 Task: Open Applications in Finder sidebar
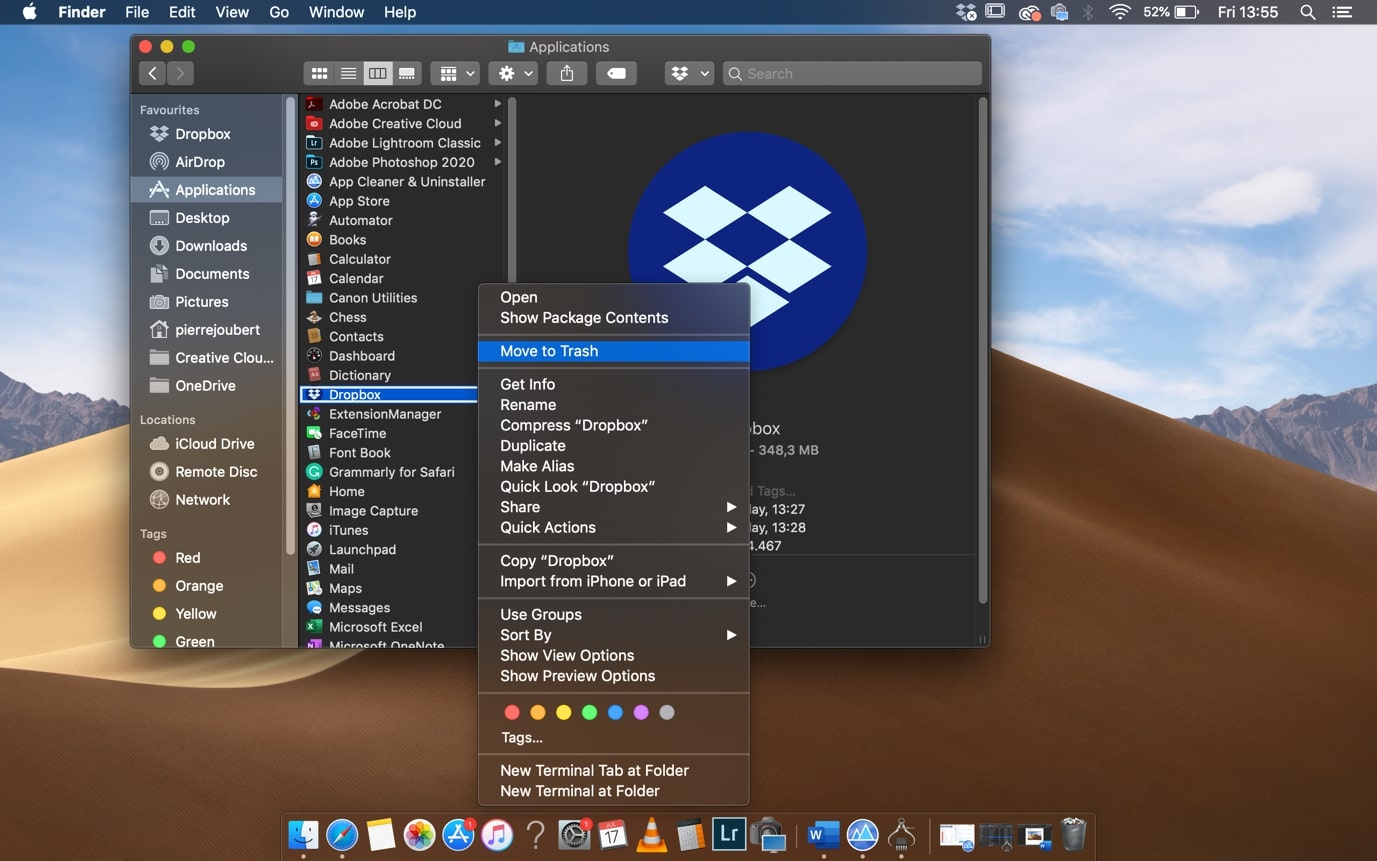coord(207,190)
